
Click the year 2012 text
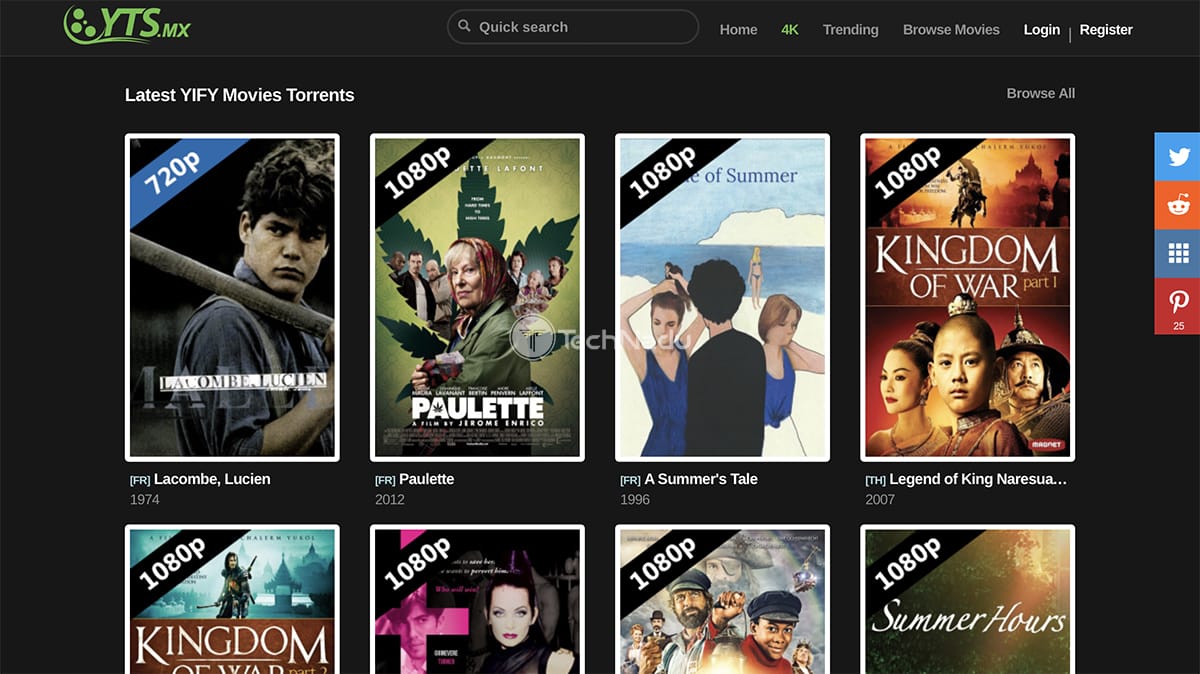tap(390, 499)
